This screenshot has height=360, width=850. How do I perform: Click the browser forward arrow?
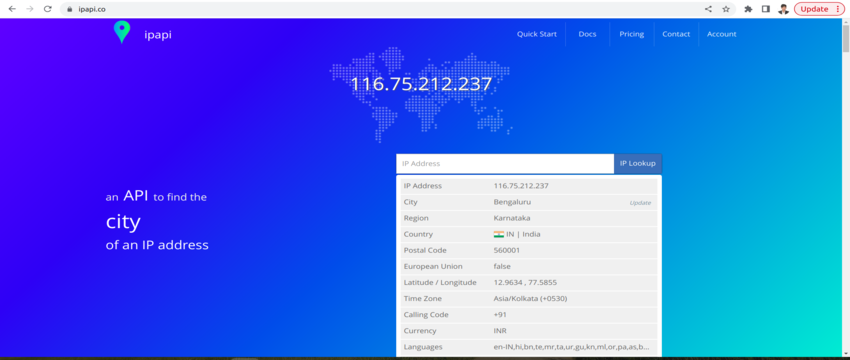[x=30, y=9]
